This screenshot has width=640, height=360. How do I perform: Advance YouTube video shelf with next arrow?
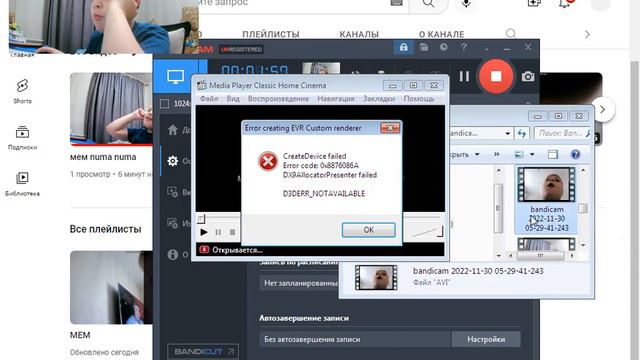coord(602,109)
